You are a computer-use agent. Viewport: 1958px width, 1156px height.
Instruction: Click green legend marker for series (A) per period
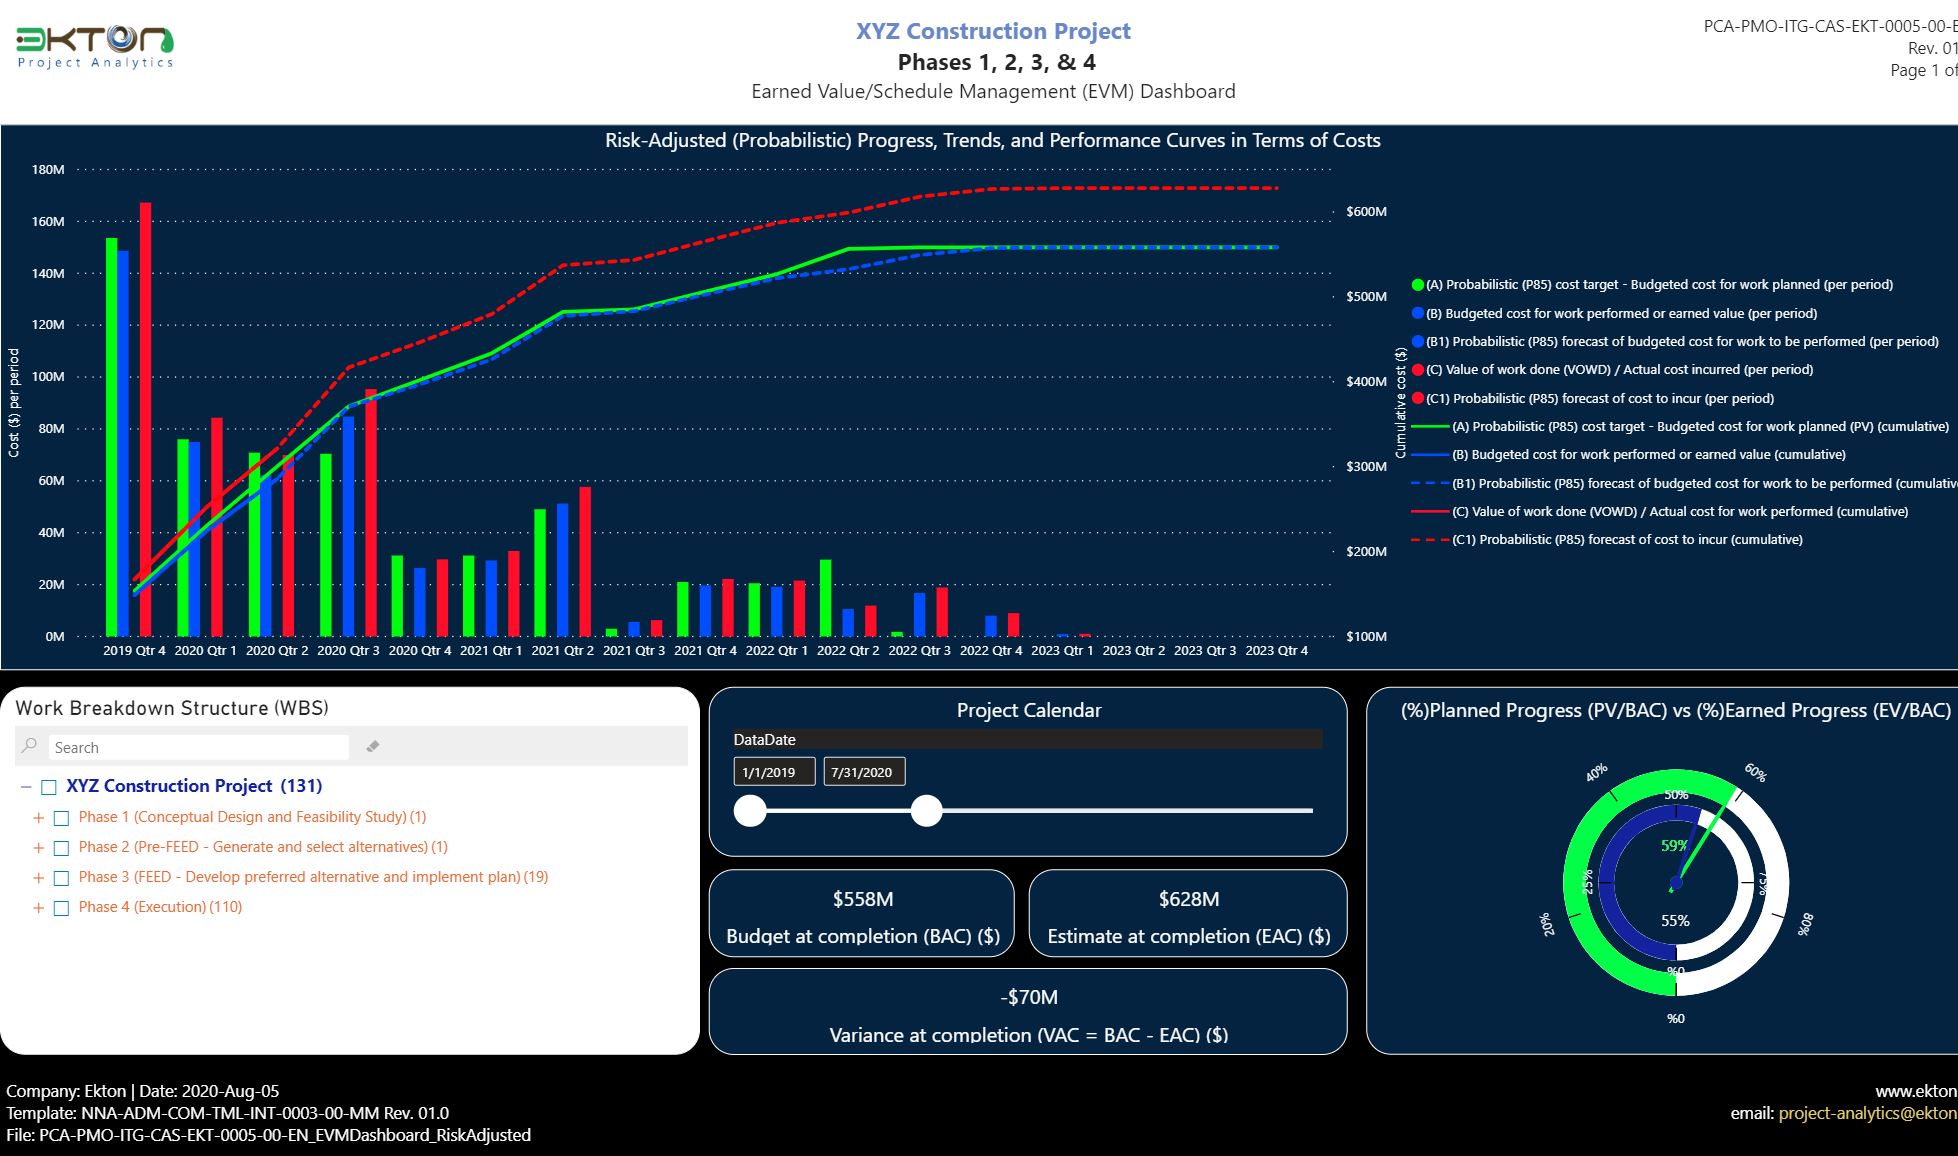[x=1417, y=285]
